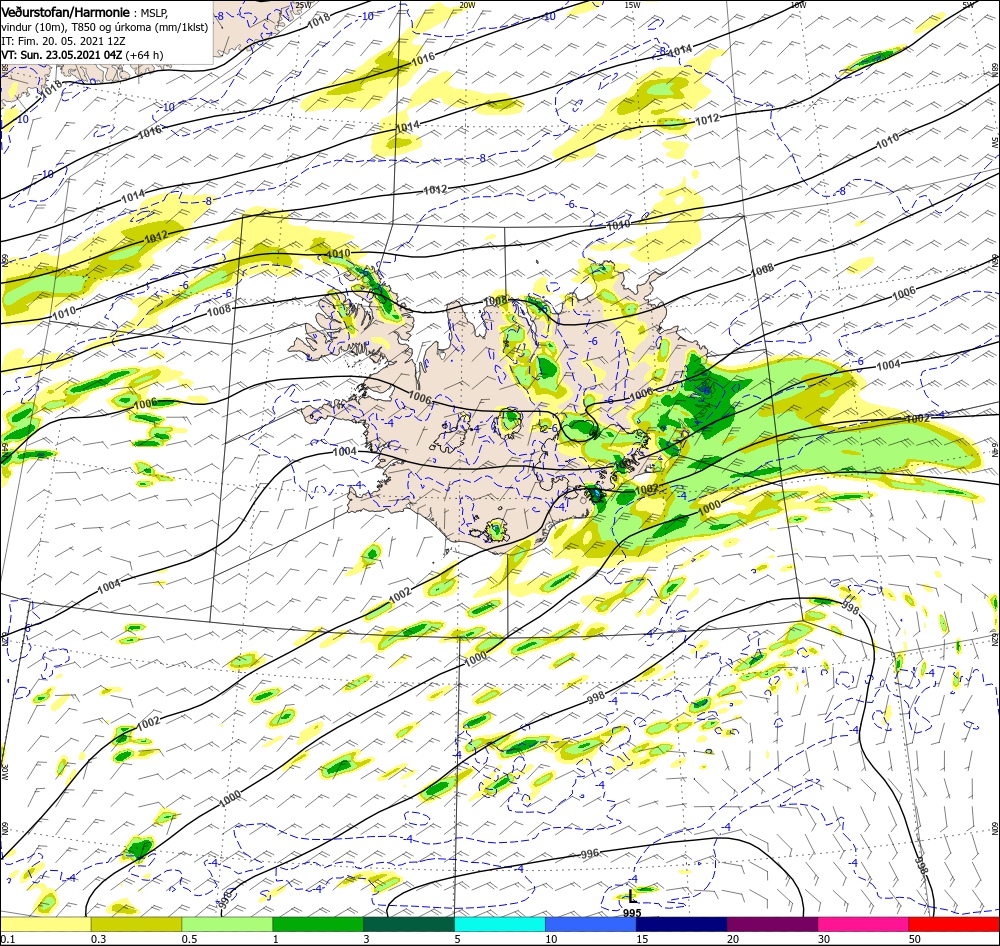
Task: Click the olive 0.3–0.5 legend swatch
Action: coord(136,924)
